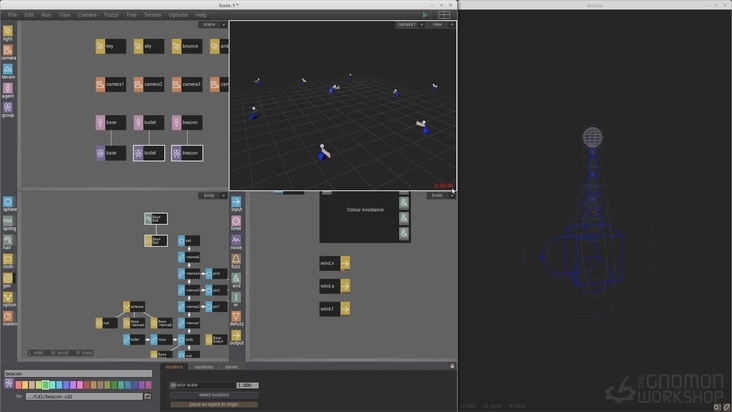
Task: Click the select locators button
Action: coord(213,395)
